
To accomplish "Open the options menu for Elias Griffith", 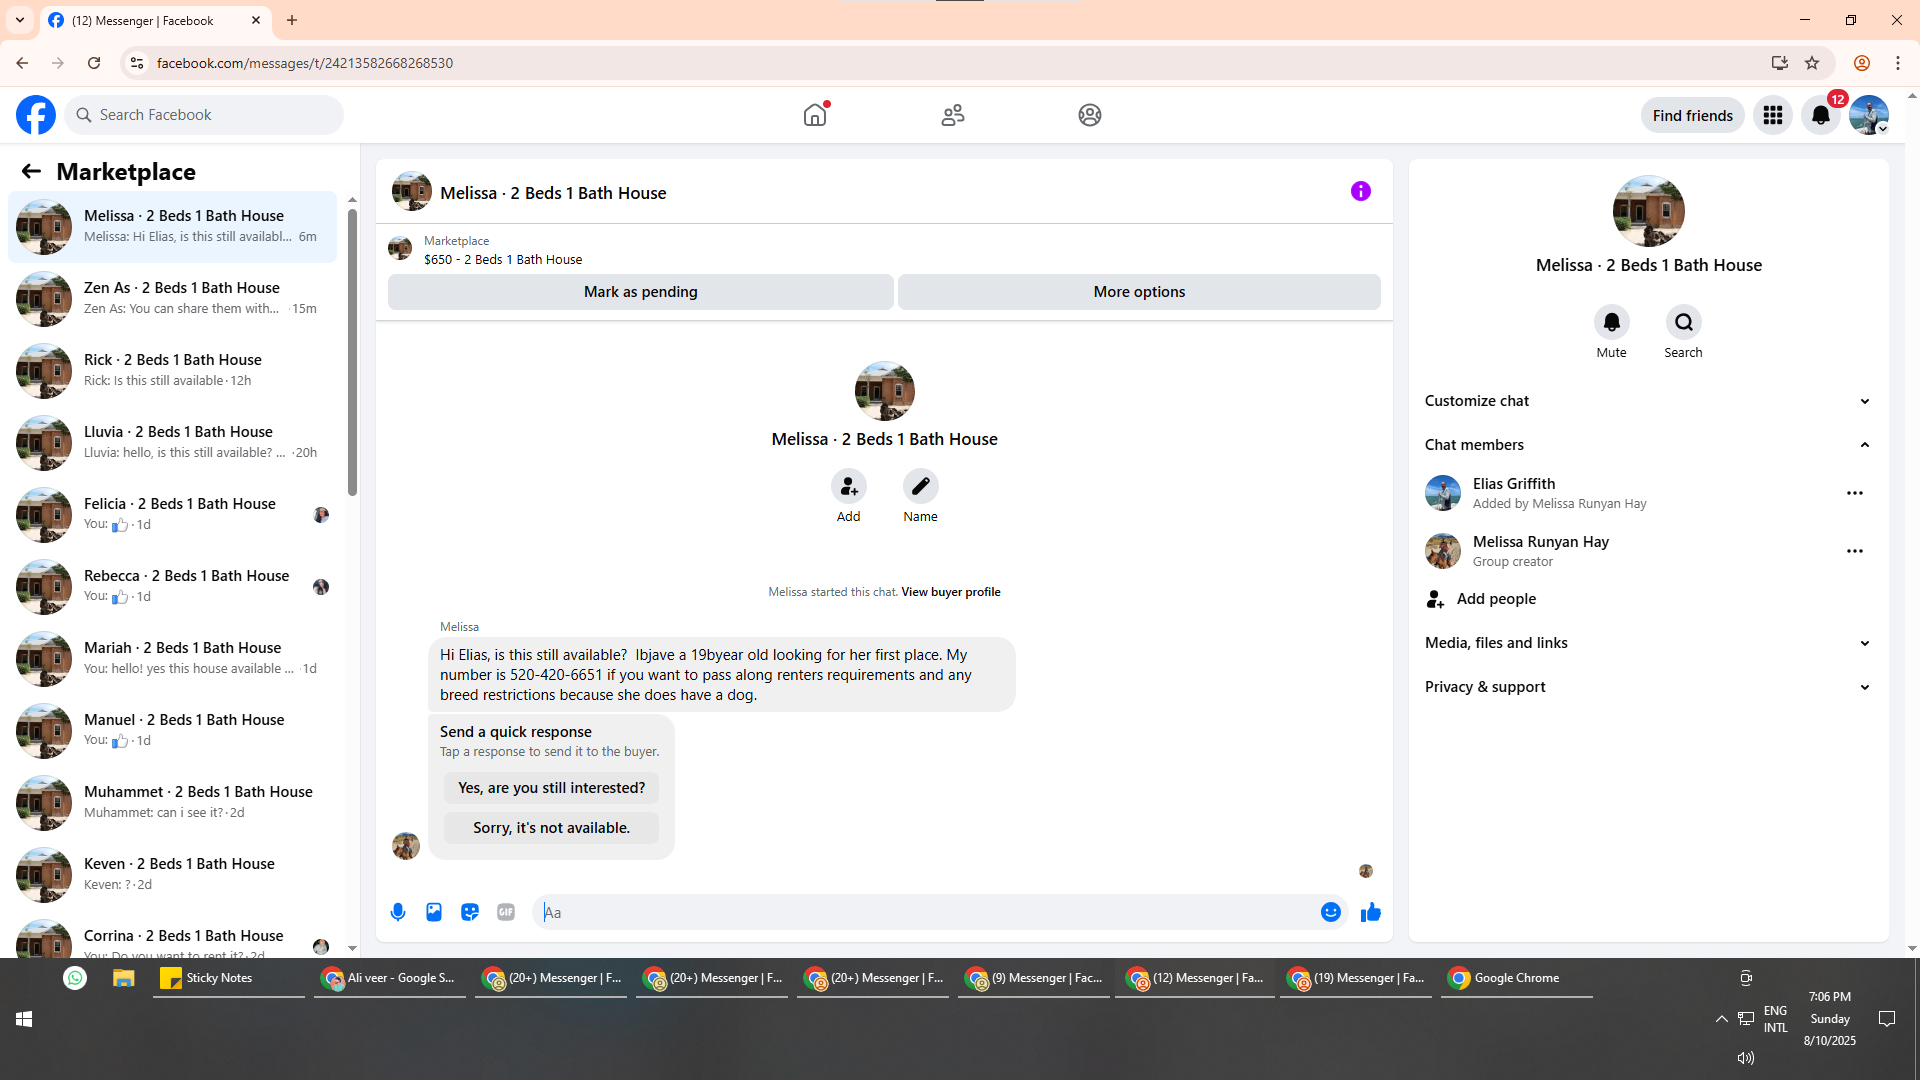I will pos(1854,493).
